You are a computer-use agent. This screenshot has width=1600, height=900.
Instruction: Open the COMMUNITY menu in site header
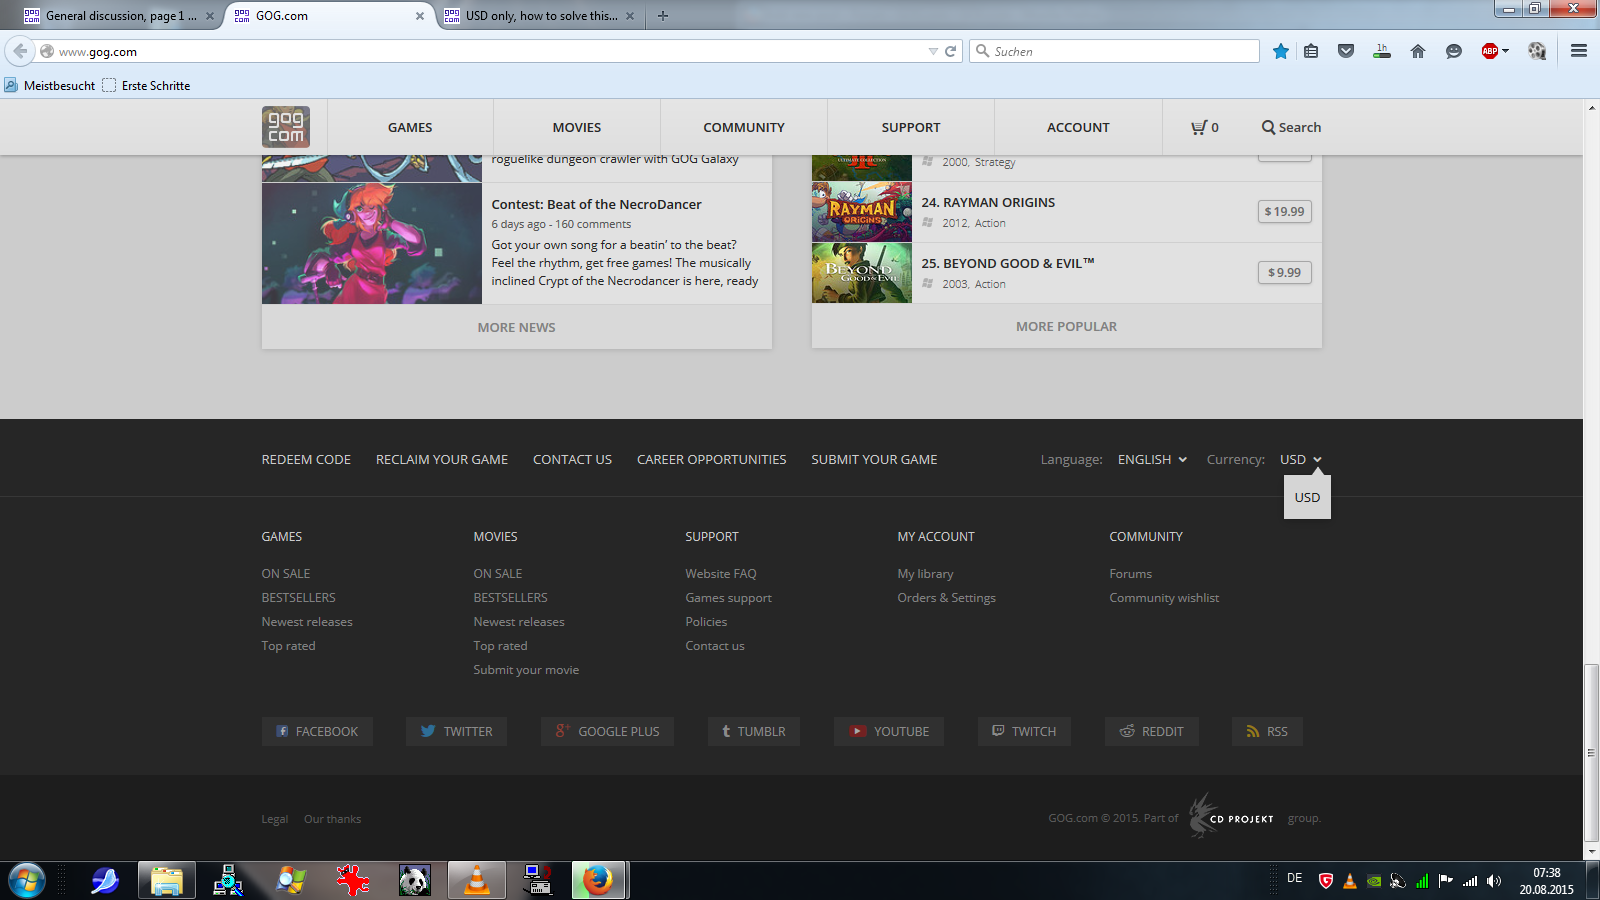(744, 127)
